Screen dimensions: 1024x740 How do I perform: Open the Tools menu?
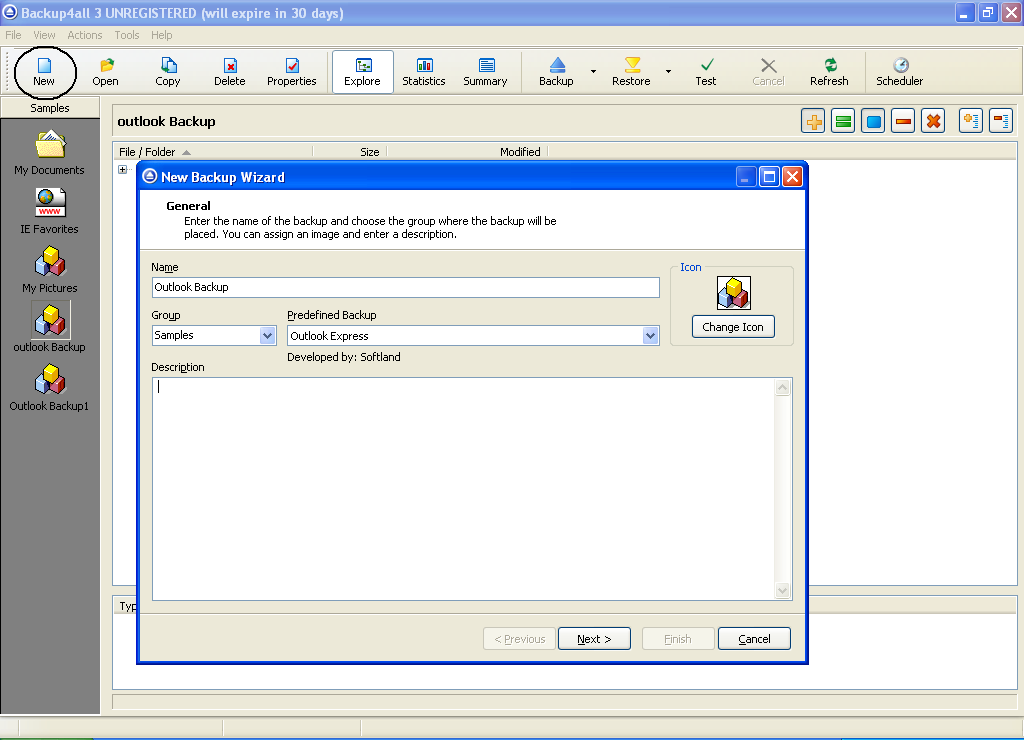point(127,35)
